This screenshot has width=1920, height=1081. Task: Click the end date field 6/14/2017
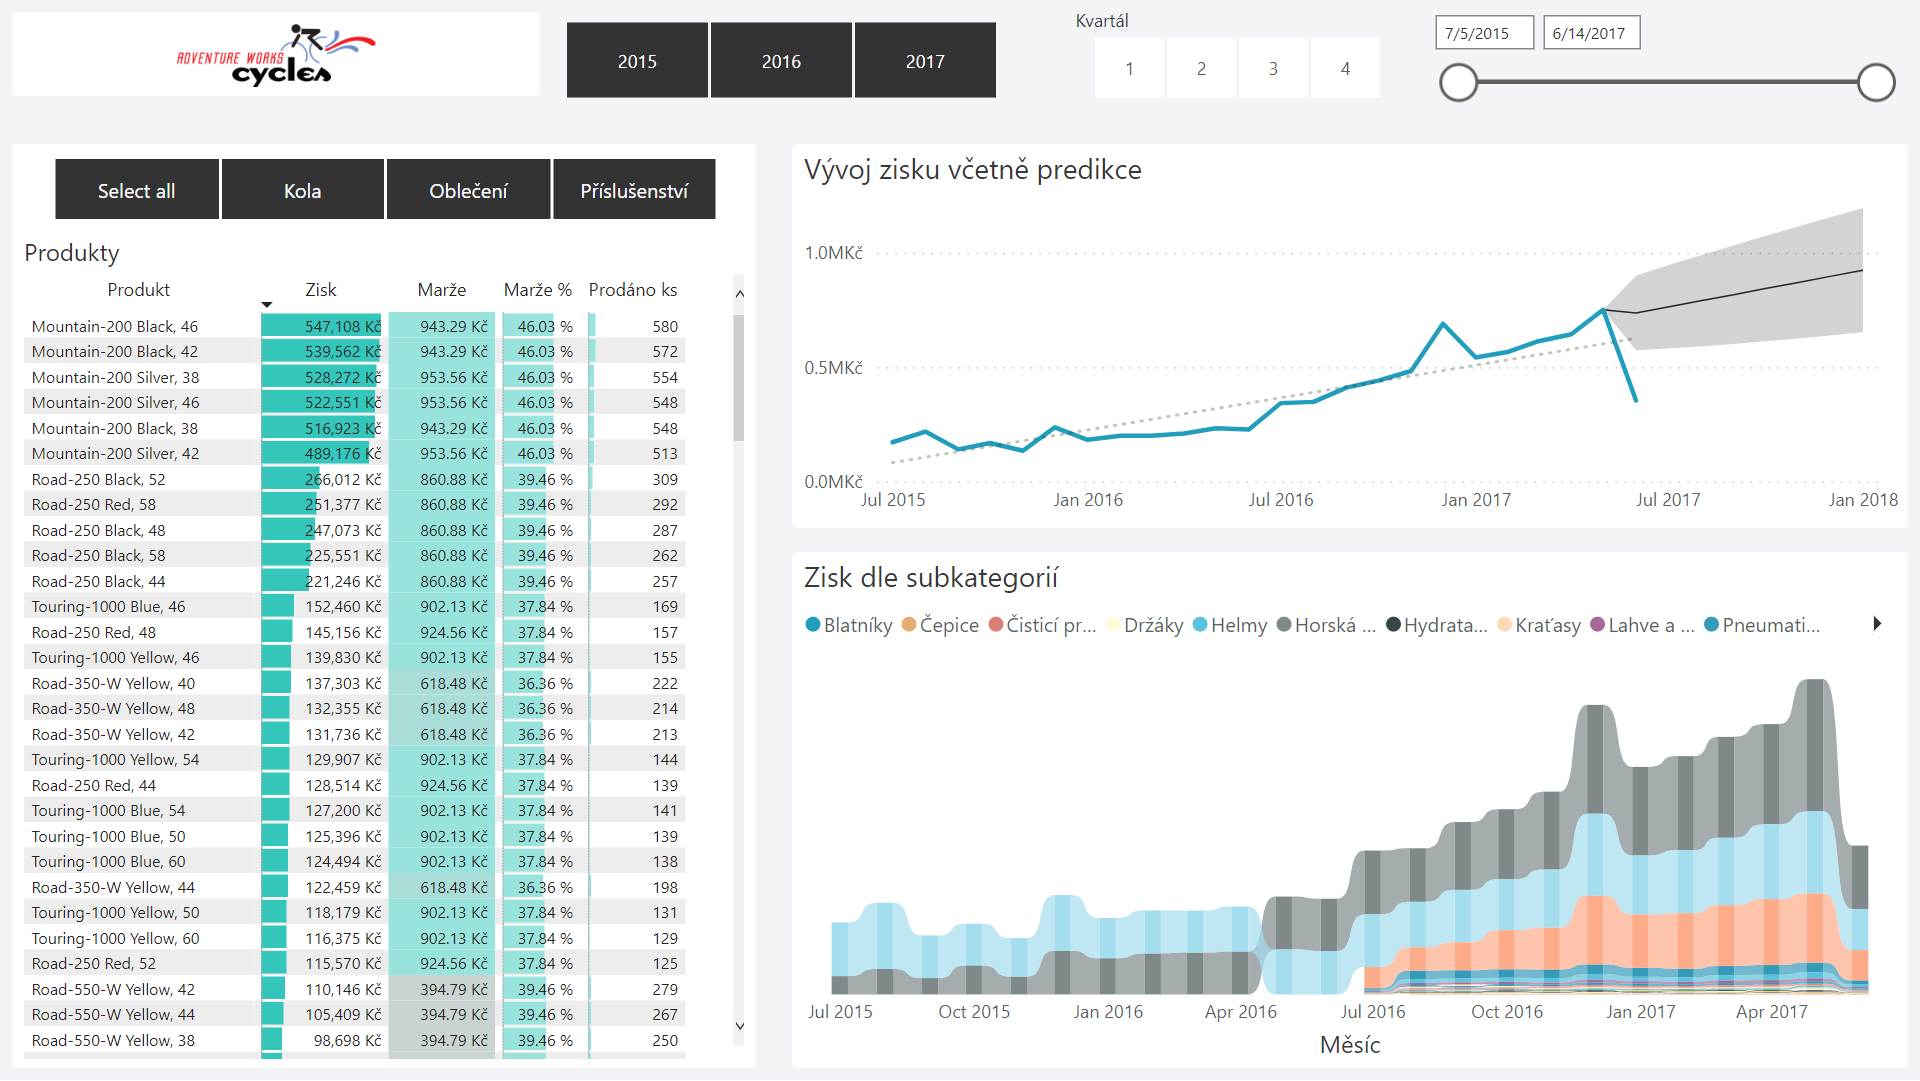[x=1592, y=33]
